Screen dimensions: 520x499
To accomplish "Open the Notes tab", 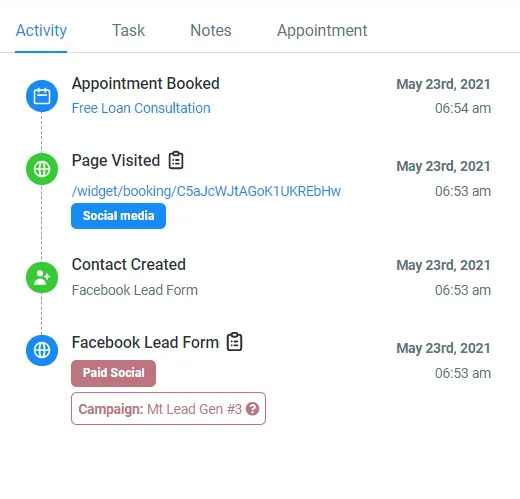I will point(211,30).
